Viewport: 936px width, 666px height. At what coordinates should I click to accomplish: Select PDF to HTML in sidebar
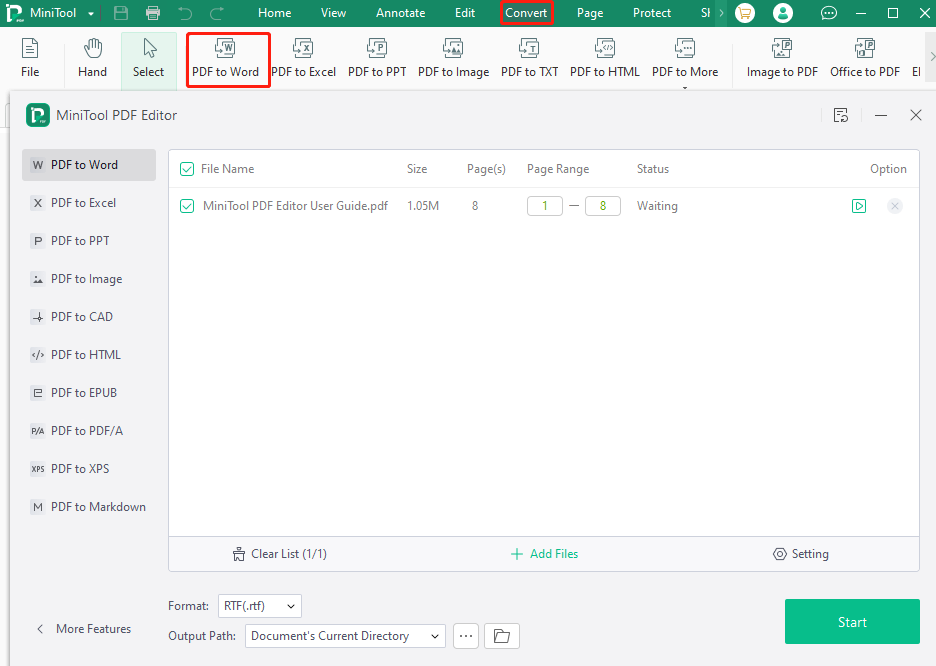tap(89, 355)
